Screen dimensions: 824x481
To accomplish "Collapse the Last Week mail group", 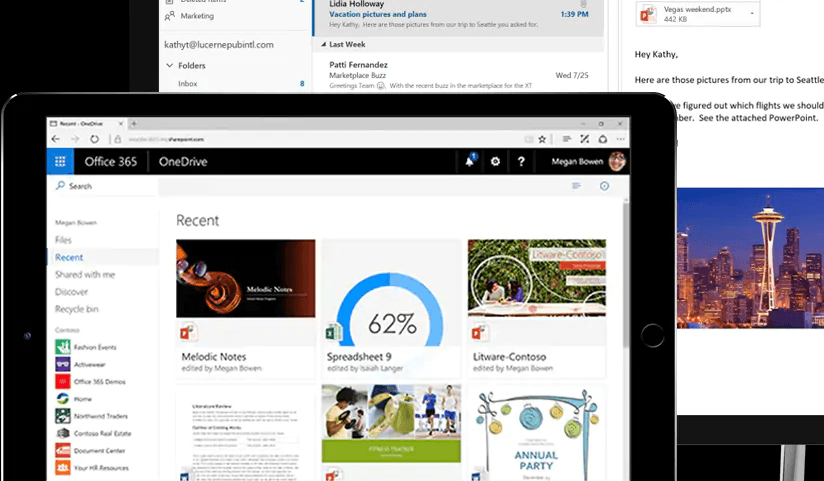I will [x=322, y=45].
